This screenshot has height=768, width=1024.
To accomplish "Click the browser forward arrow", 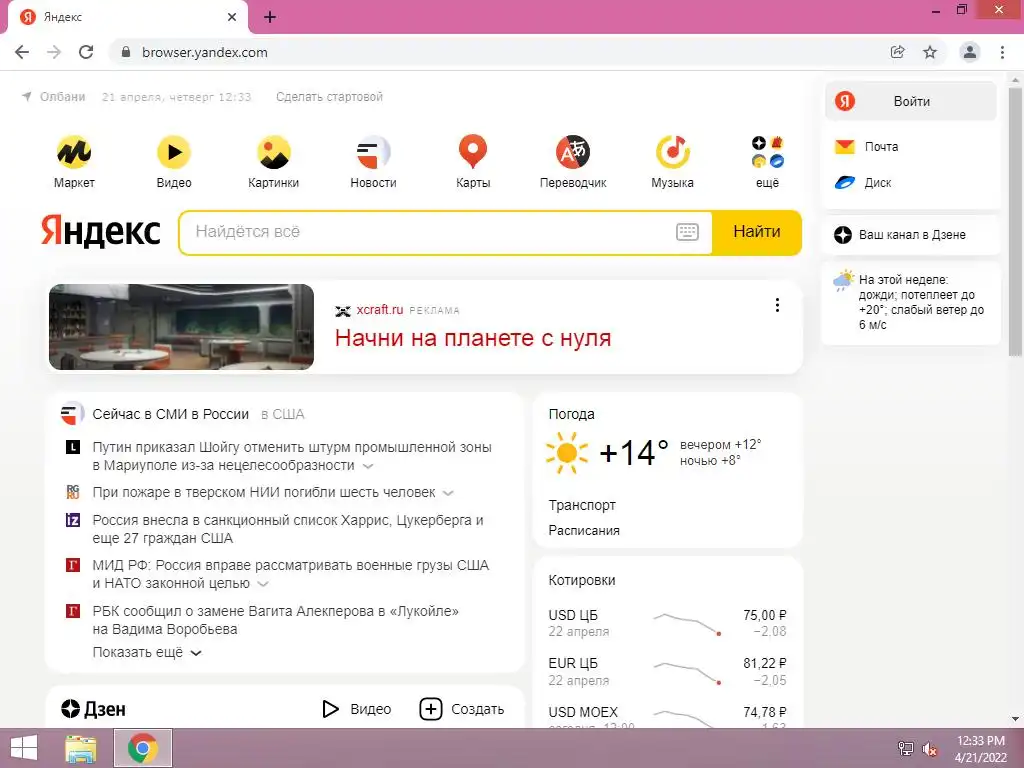I will pyautogui.click(x=54, y=52).
